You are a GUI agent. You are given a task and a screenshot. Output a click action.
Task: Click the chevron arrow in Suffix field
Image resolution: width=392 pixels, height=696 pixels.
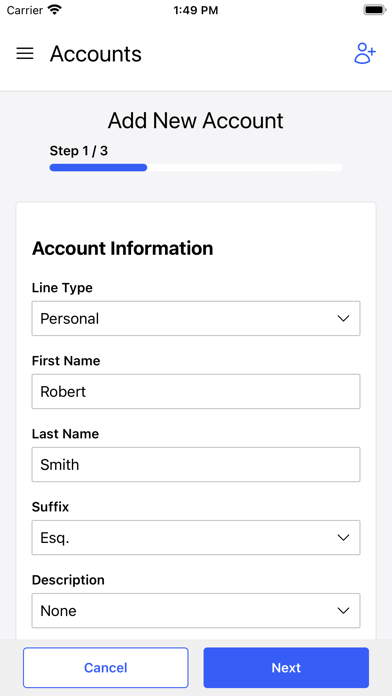pos(343,538)
